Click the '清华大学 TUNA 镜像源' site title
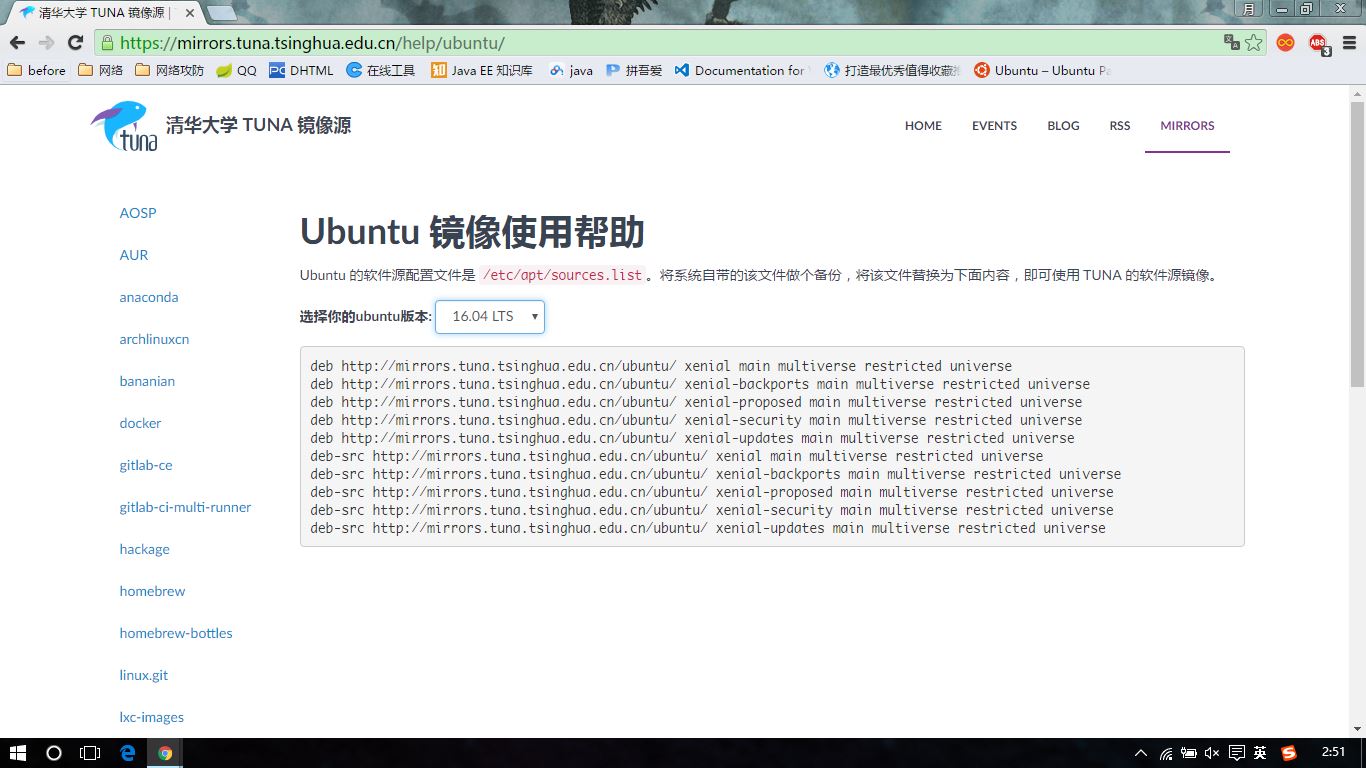This screenshot has height=768, width=1366. (258, 125)
